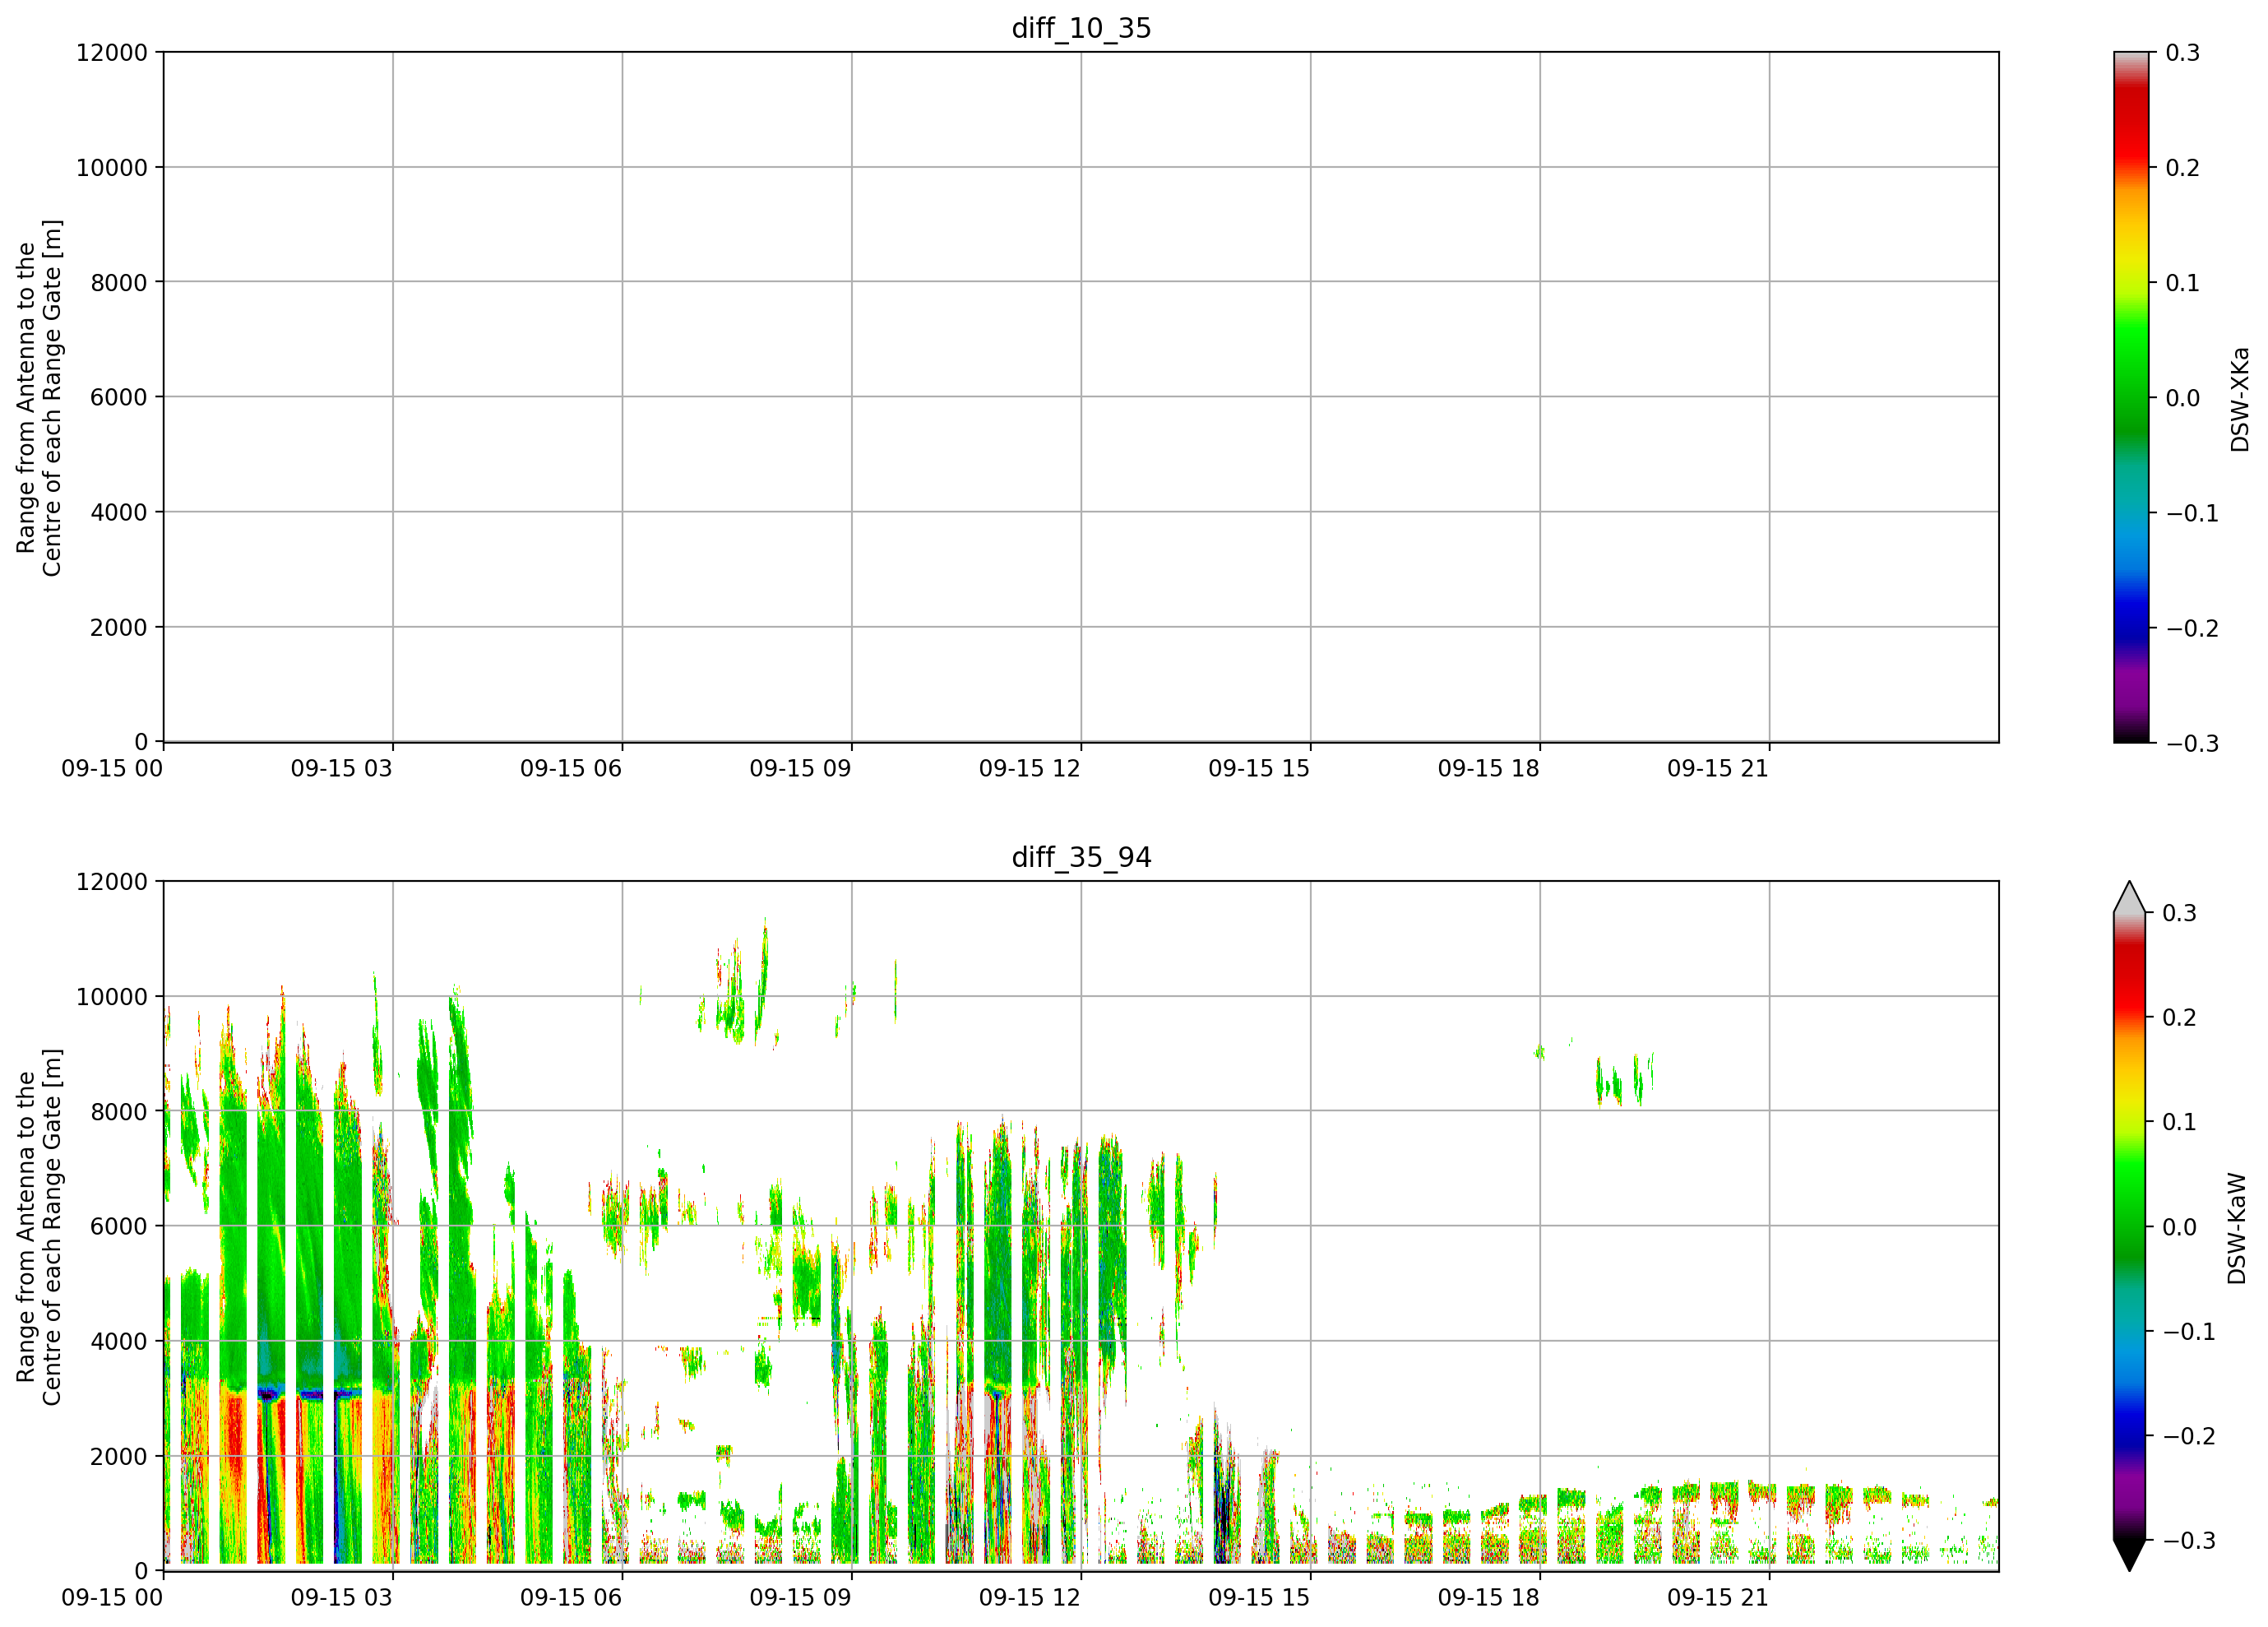Click the 8000 tick on the diff_10_35 y-axis
The image size is (2268, 1627).
click(119, 282)
